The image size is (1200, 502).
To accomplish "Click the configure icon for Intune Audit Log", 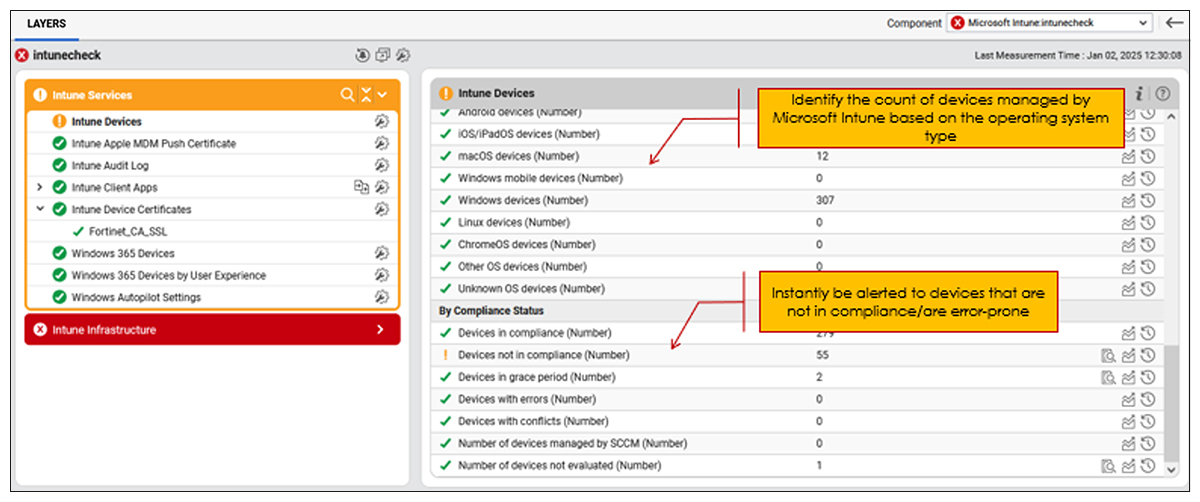I will pos(381,165).
